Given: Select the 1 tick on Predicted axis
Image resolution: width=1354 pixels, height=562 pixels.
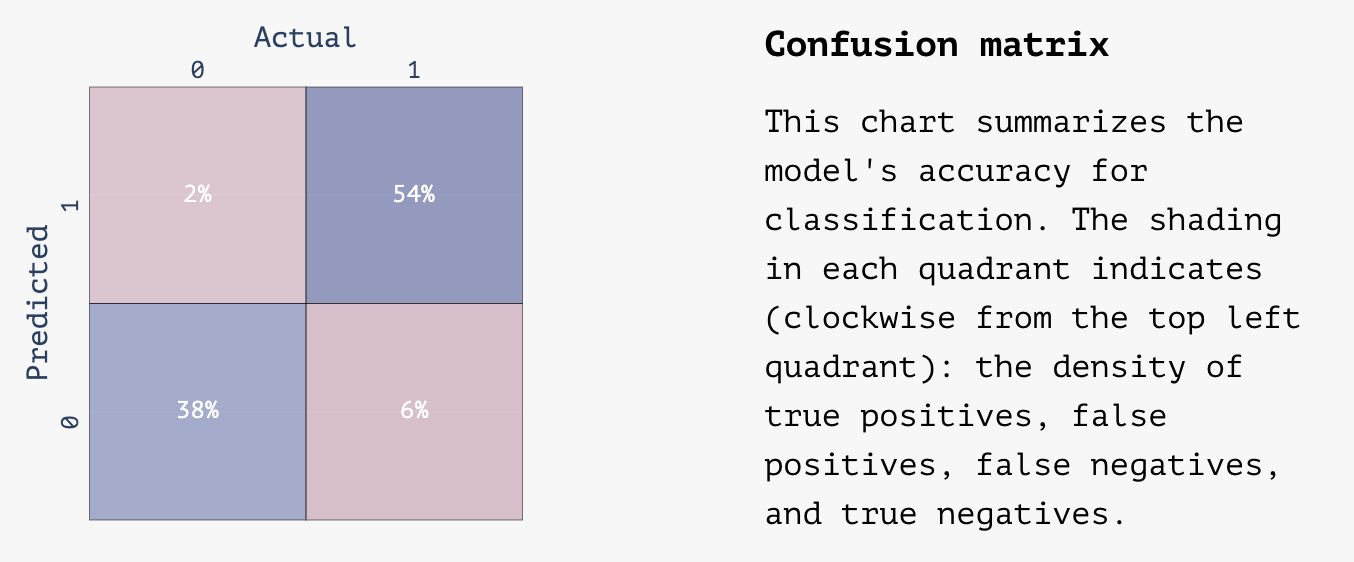Looking at the screenshot, I should click(69, 206).
